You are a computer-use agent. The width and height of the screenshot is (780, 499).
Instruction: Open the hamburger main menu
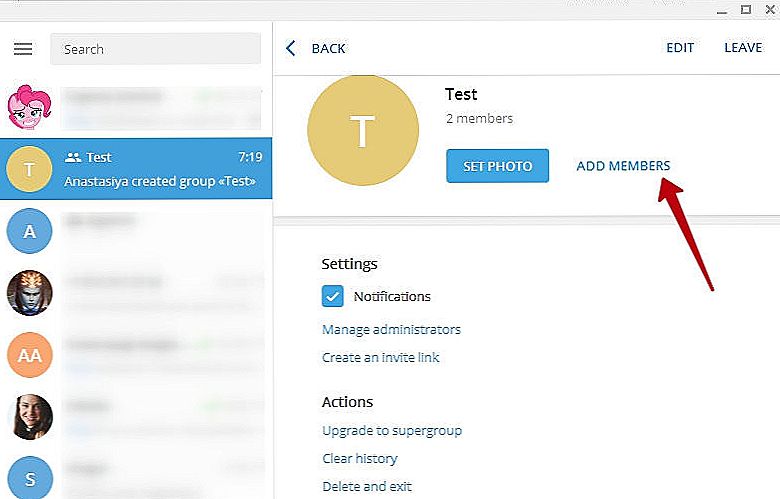[x=23, y=49]
